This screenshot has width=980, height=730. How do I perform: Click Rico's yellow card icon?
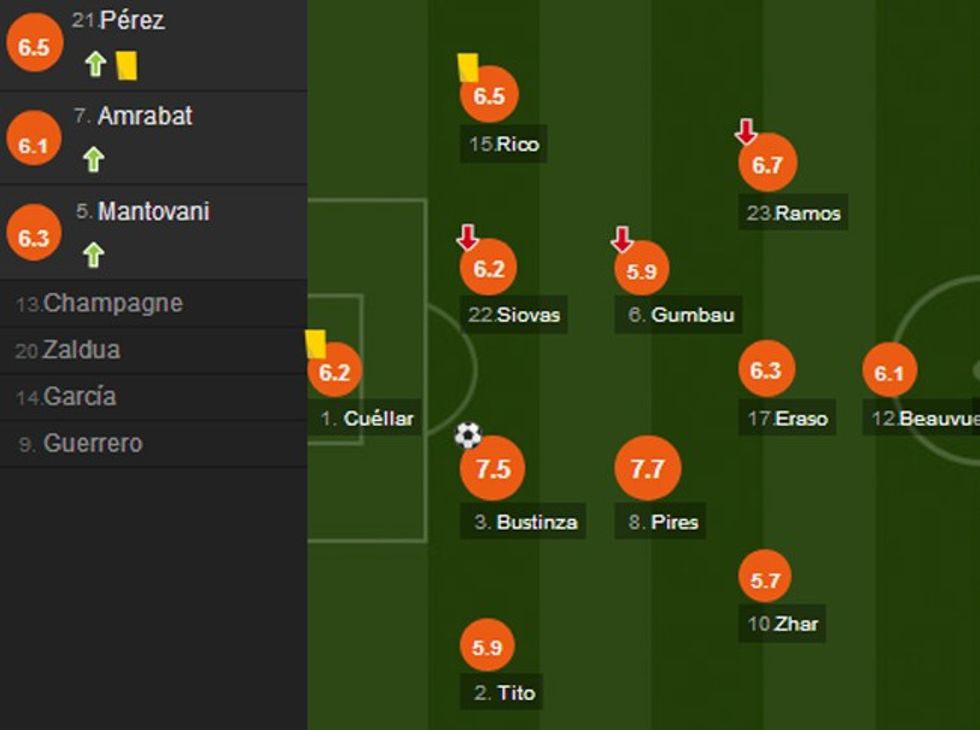tap(467, 67)
